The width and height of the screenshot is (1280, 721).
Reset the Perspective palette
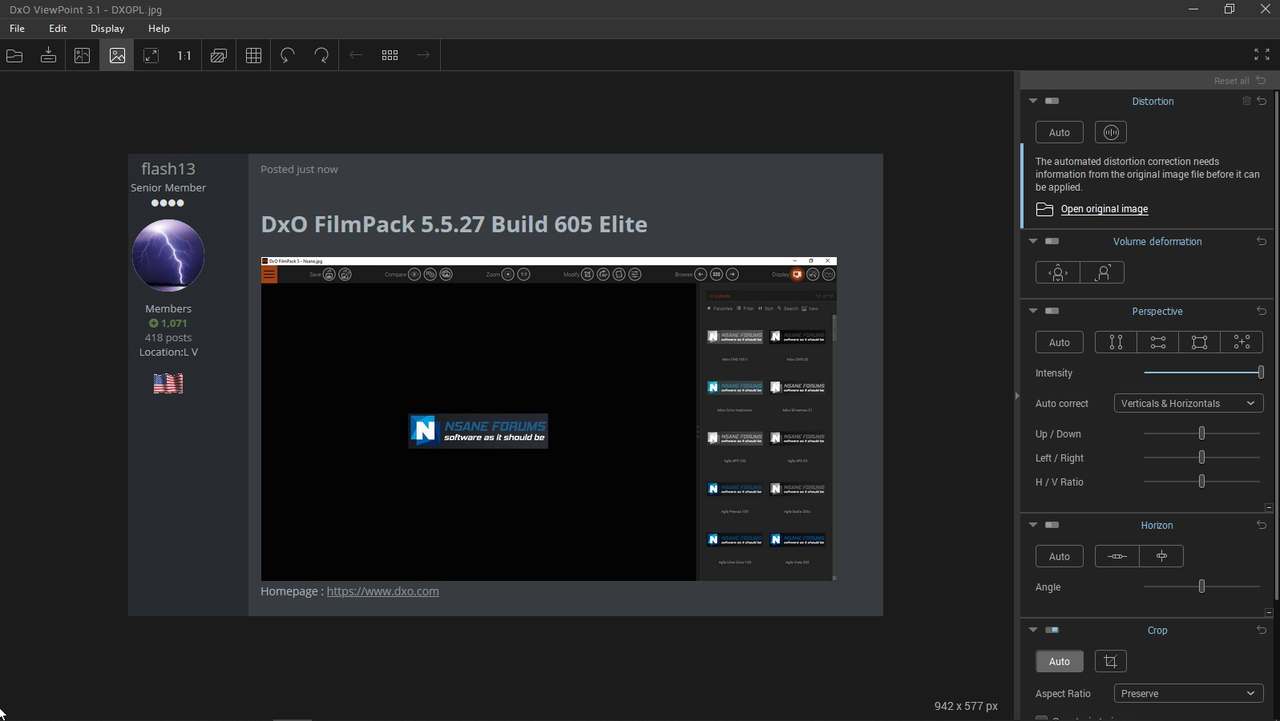(x=1262, y=311)
